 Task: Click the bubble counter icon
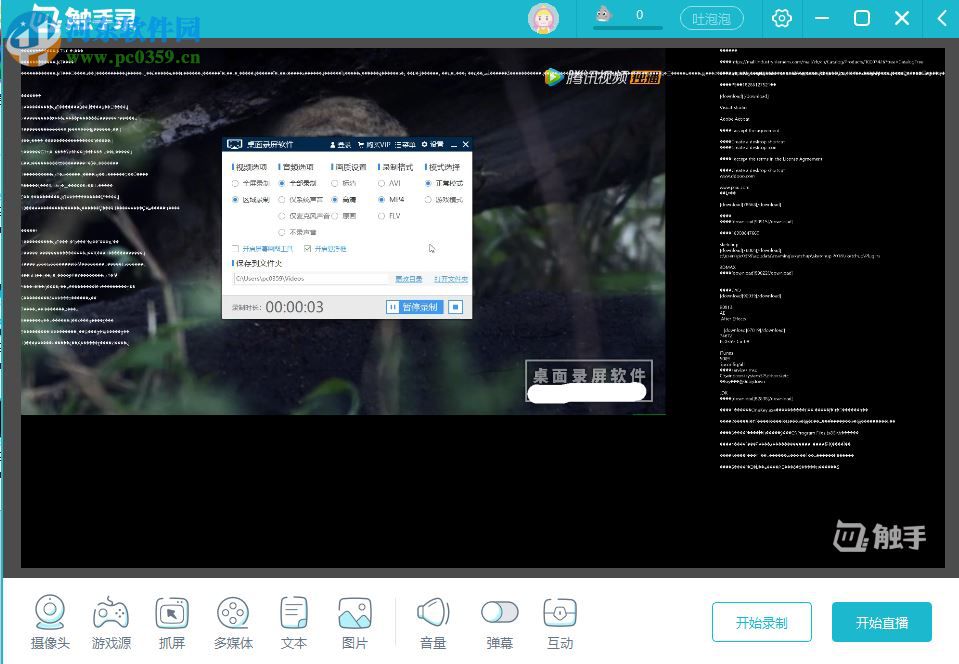point(604,14)
